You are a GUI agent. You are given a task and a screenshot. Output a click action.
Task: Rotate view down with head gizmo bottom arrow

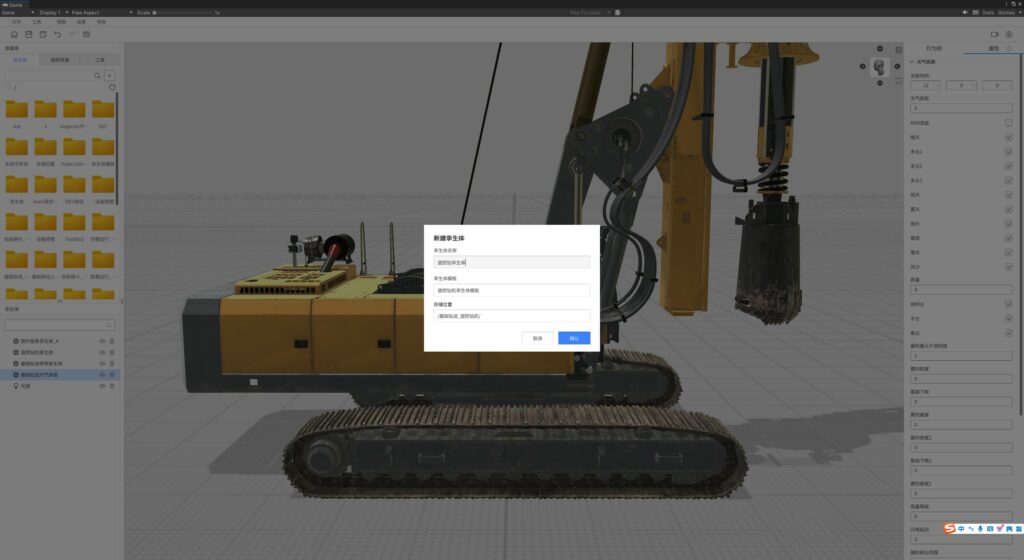[x=880, y=83]
